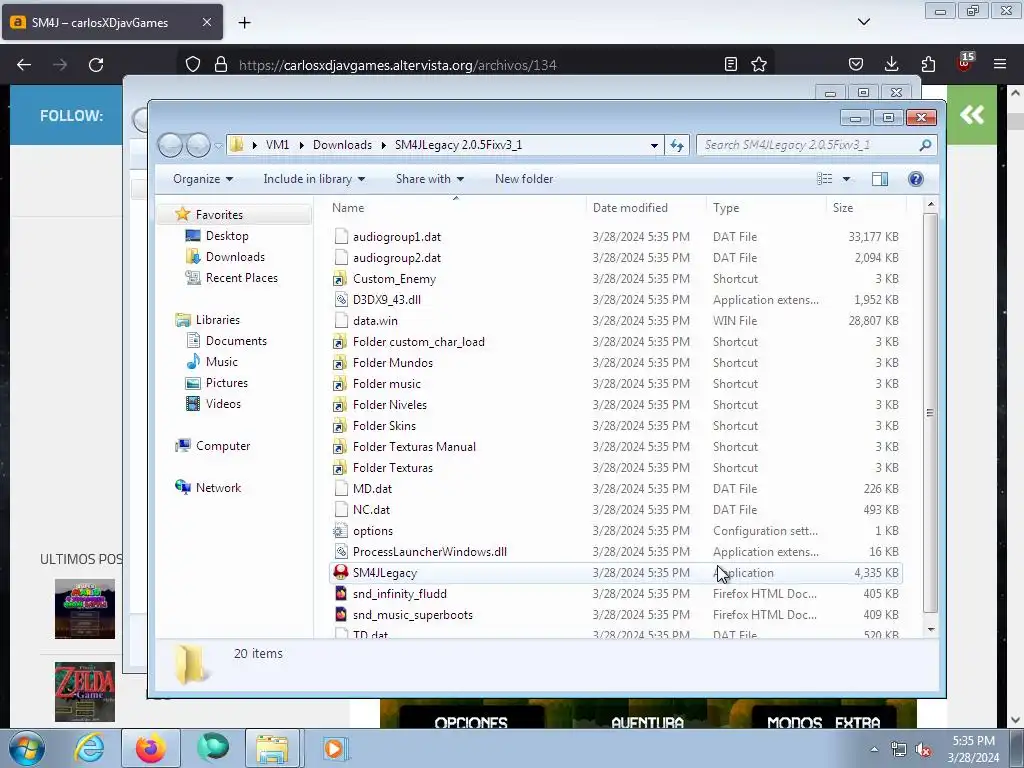Open Firefox downloads panel

[x=891, y=64]
